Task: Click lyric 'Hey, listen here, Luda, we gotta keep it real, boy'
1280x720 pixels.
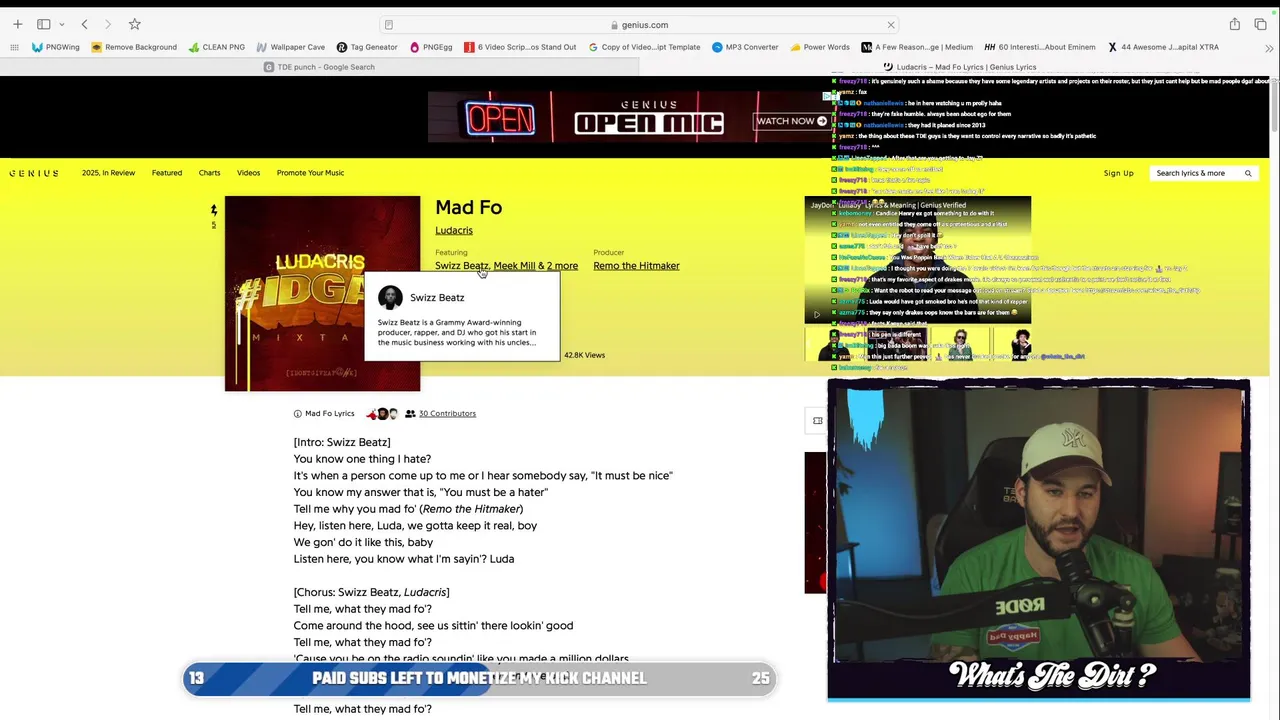Action: click(x=415, y=525)
